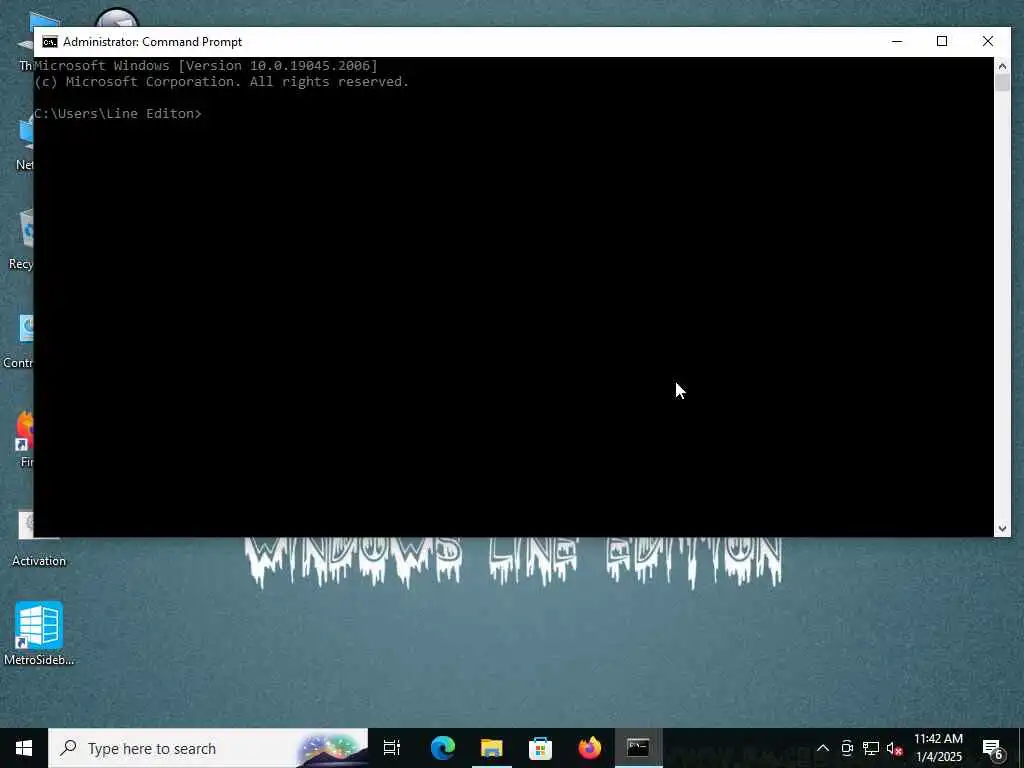Screen dimensions: 1024x768
Task: Click the Command Prompt vertical scrollbar thumb
Action: (1002, 83)
